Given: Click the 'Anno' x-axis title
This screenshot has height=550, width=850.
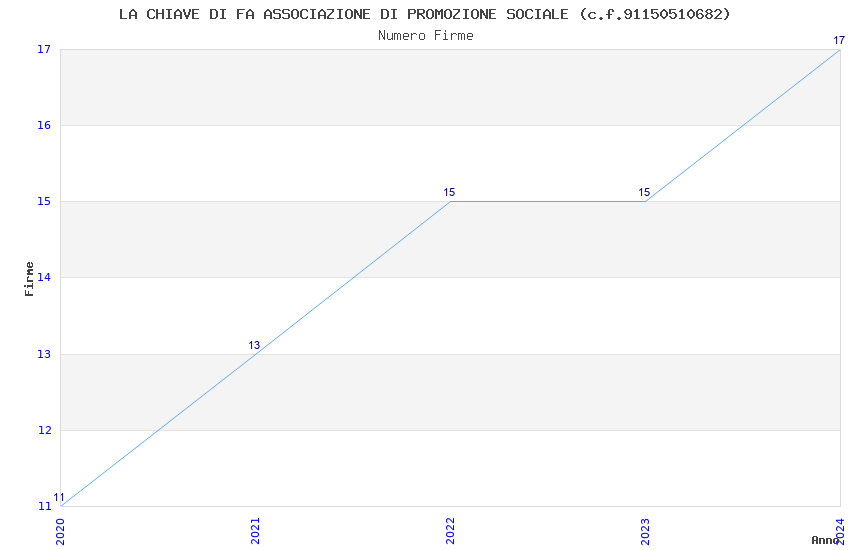Looking at the screenshot, I should 825,540.
